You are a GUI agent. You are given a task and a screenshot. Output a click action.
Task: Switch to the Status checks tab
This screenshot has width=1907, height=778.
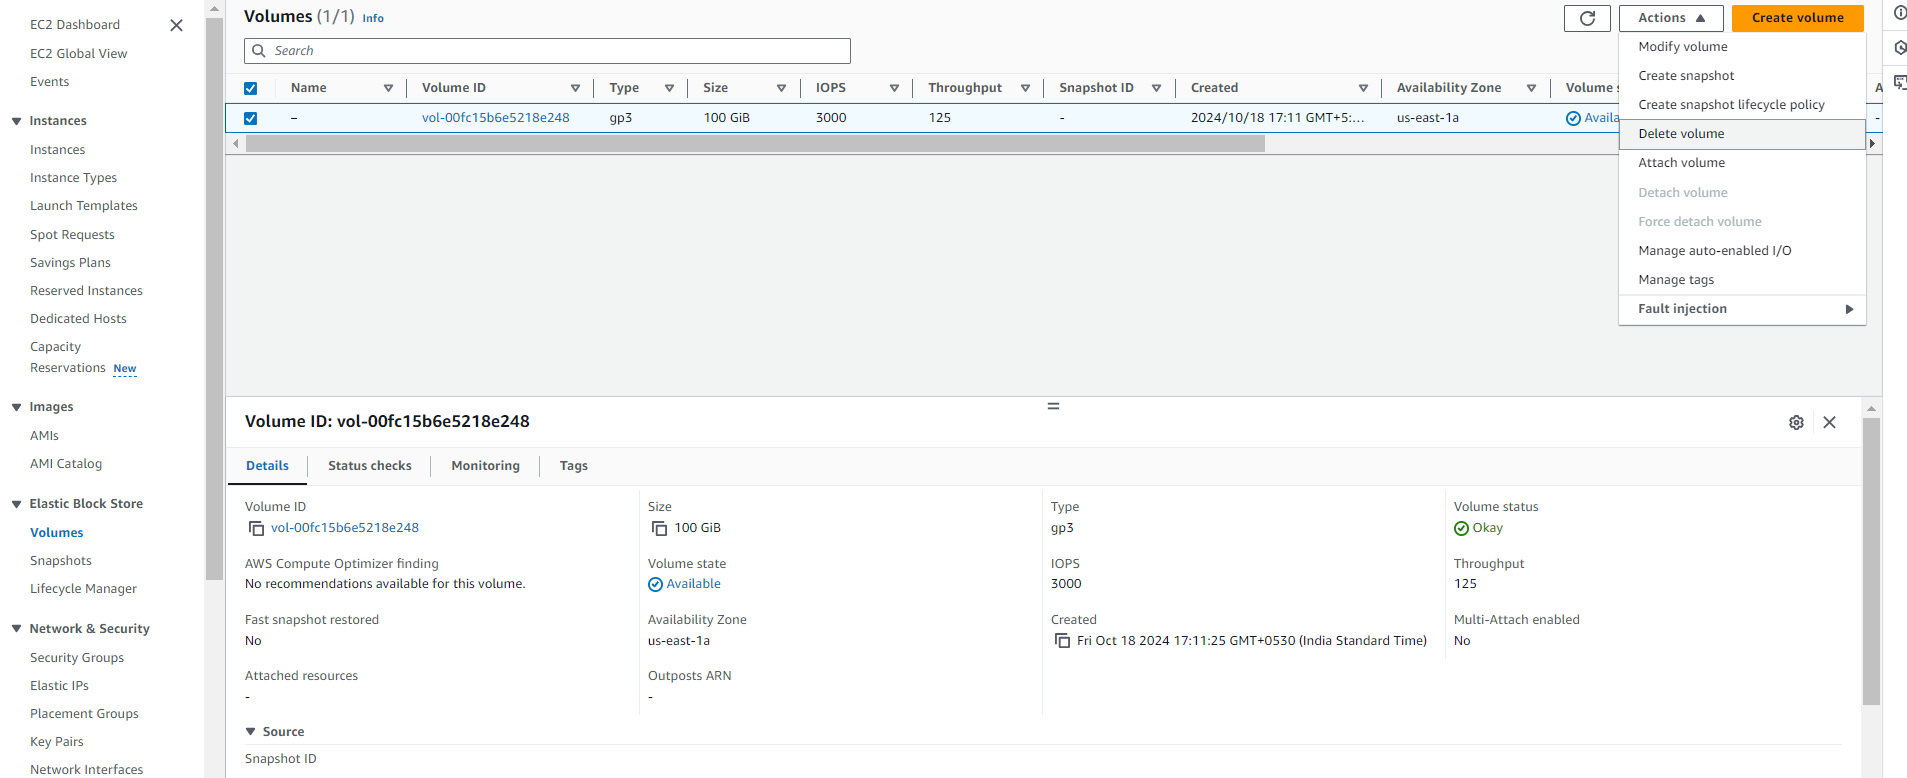click(369, 466)
